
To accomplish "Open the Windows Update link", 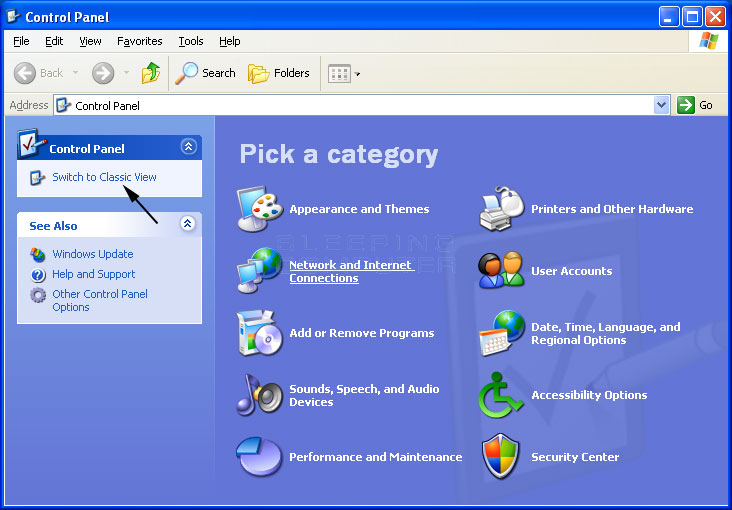I will point(92,254).
